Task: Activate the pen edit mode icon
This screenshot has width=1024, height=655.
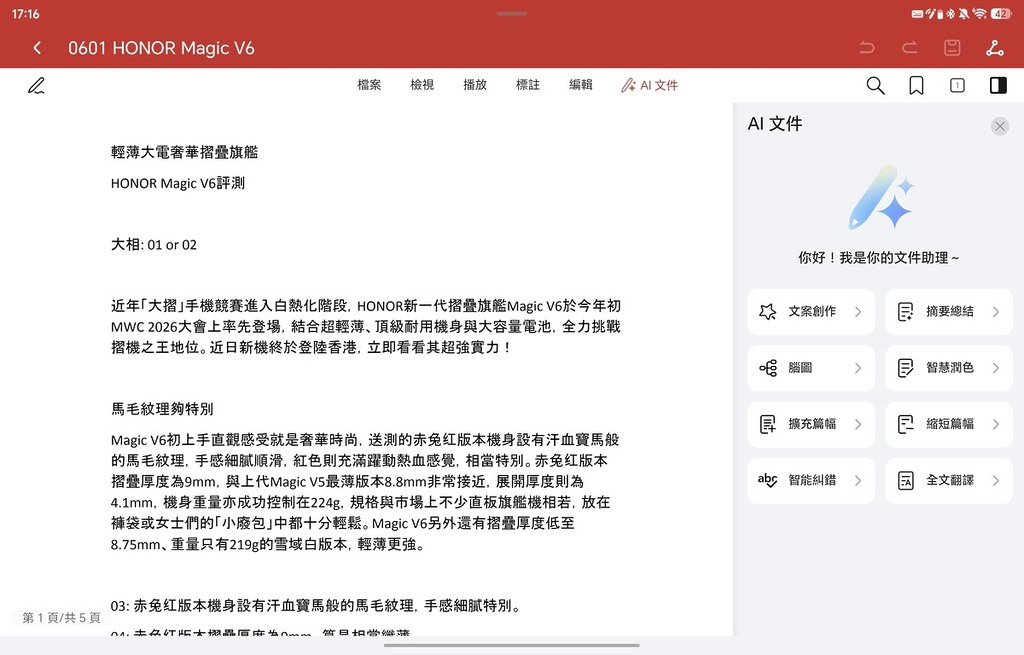Action: click(37, 86)
